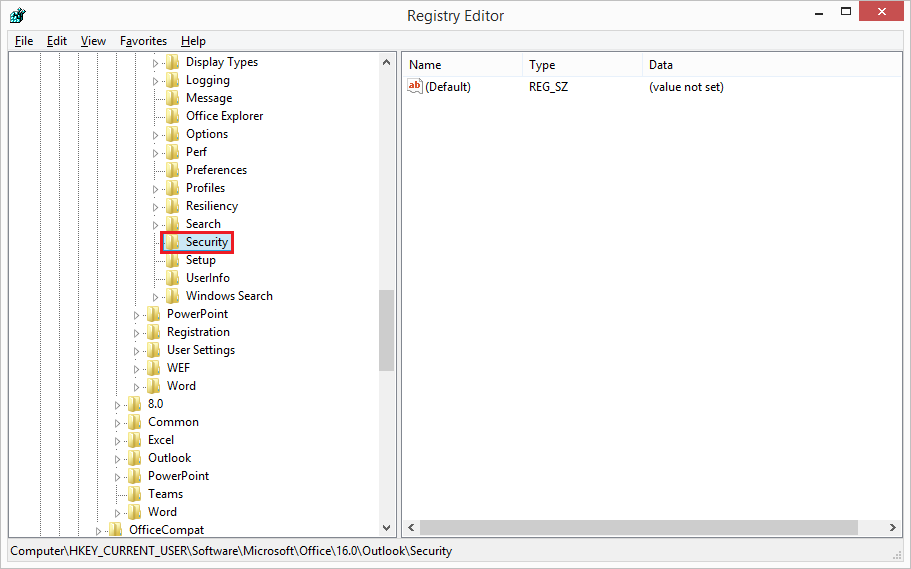Click the WEF folder icon
911x569 pixels.
[x=153, y=368]
